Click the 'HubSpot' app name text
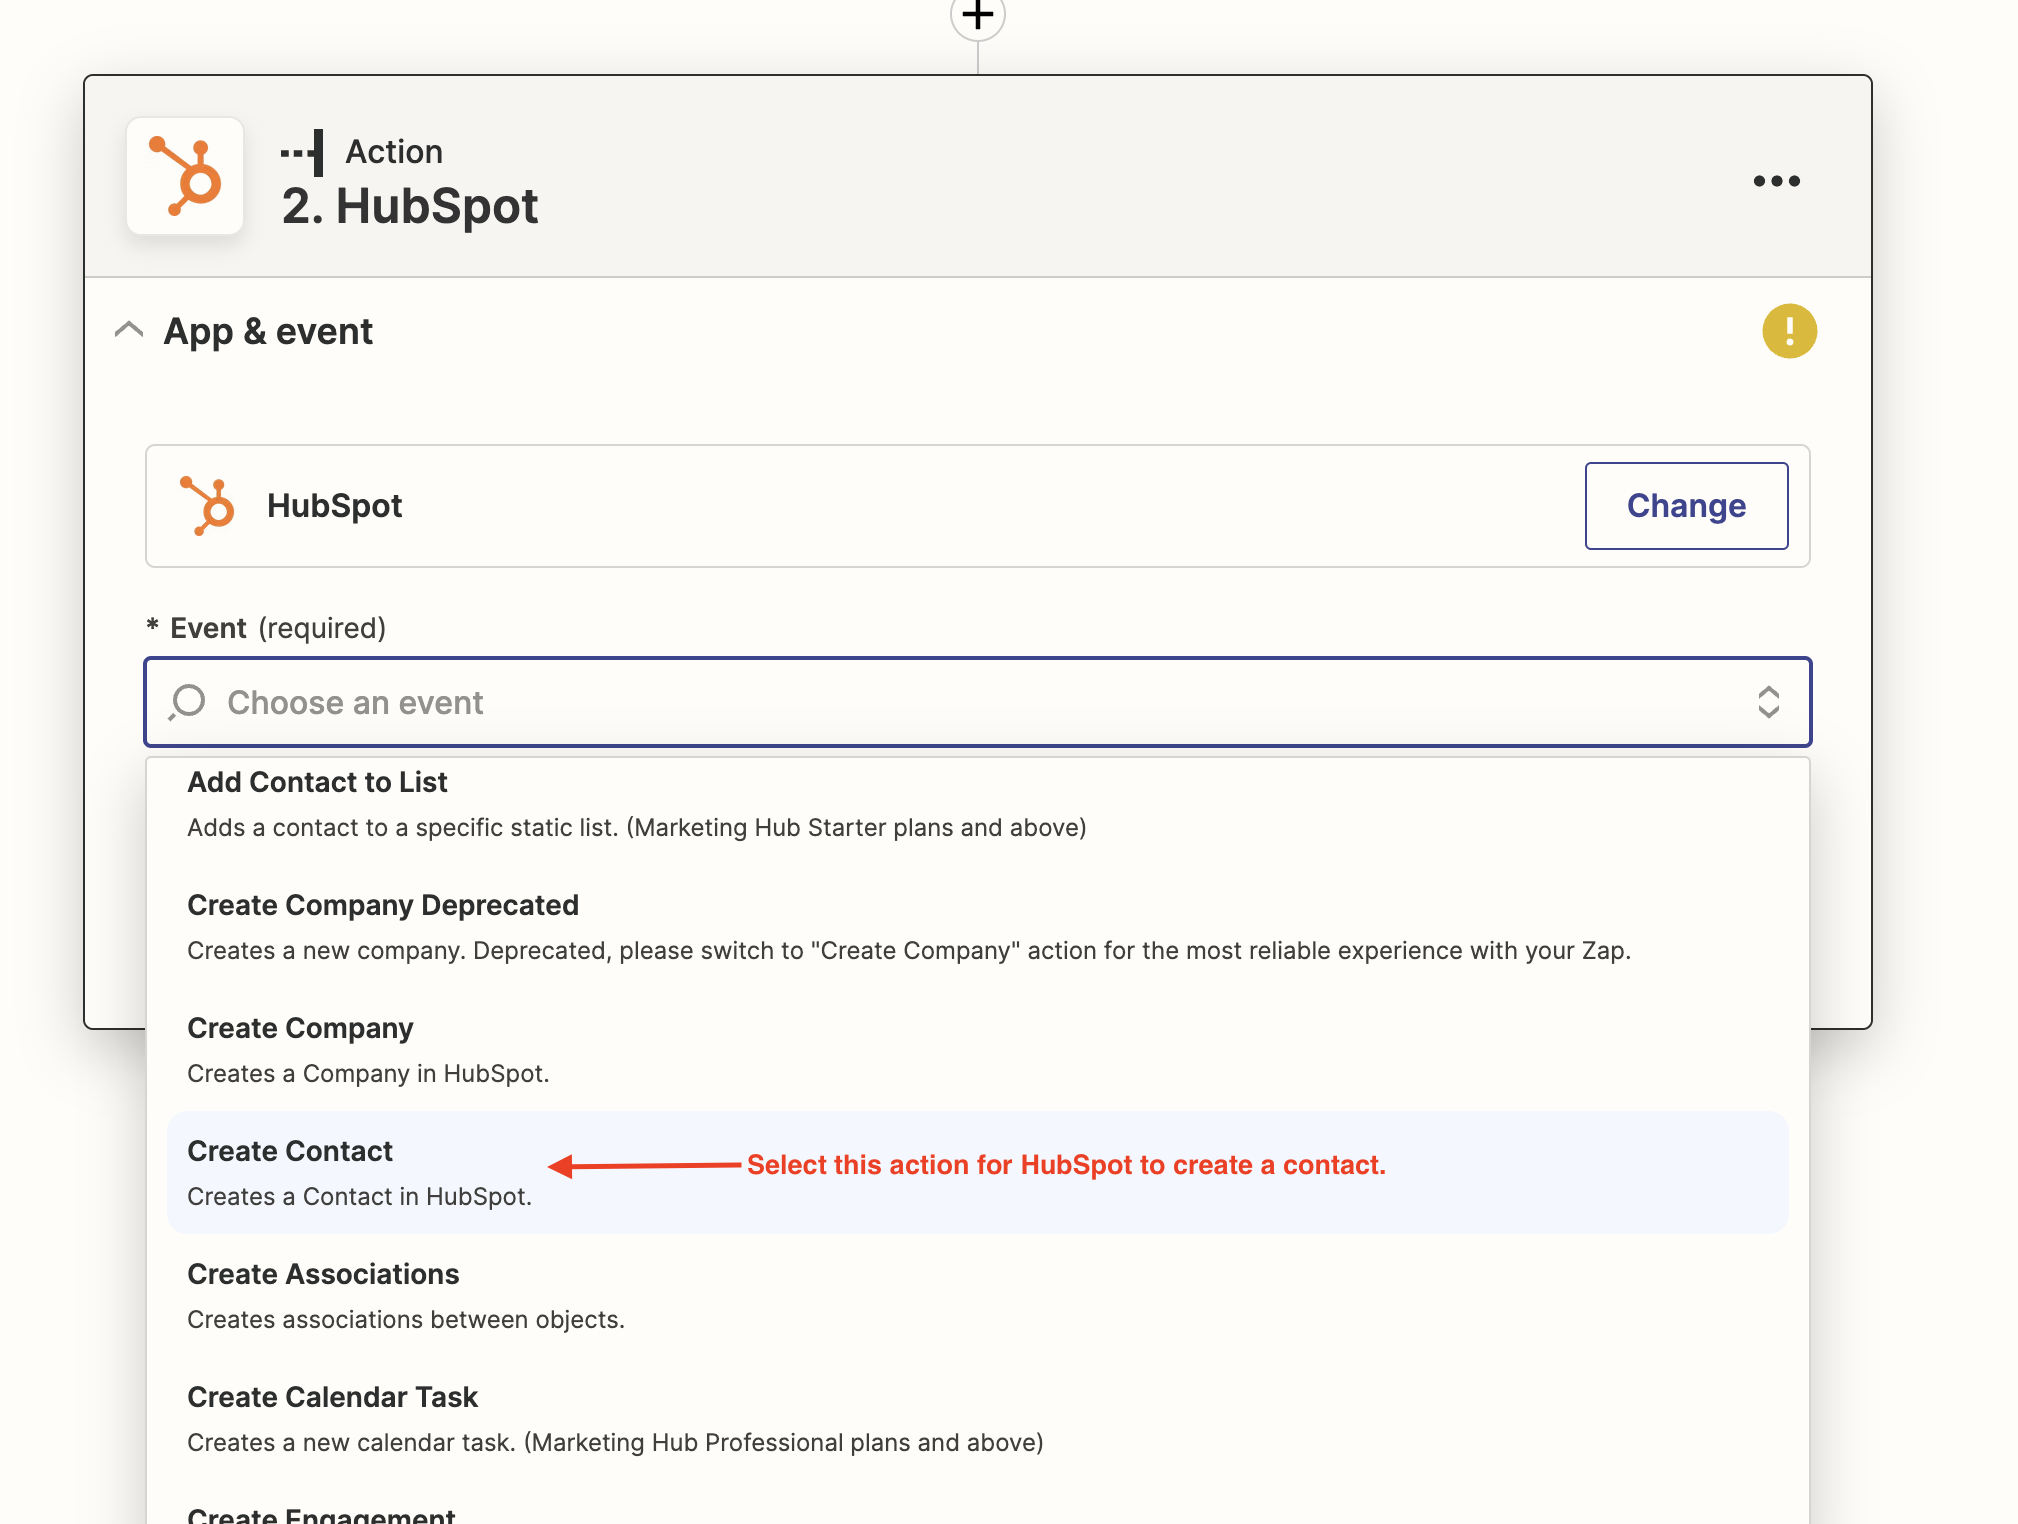 (x=334, y=506)
